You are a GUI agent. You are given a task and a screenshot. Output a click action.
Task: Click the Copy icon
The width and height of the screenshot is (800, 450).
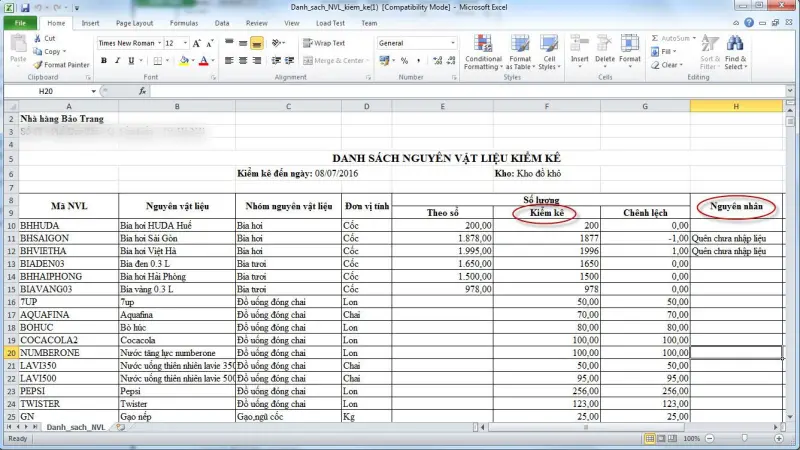(x=37, y=52)
